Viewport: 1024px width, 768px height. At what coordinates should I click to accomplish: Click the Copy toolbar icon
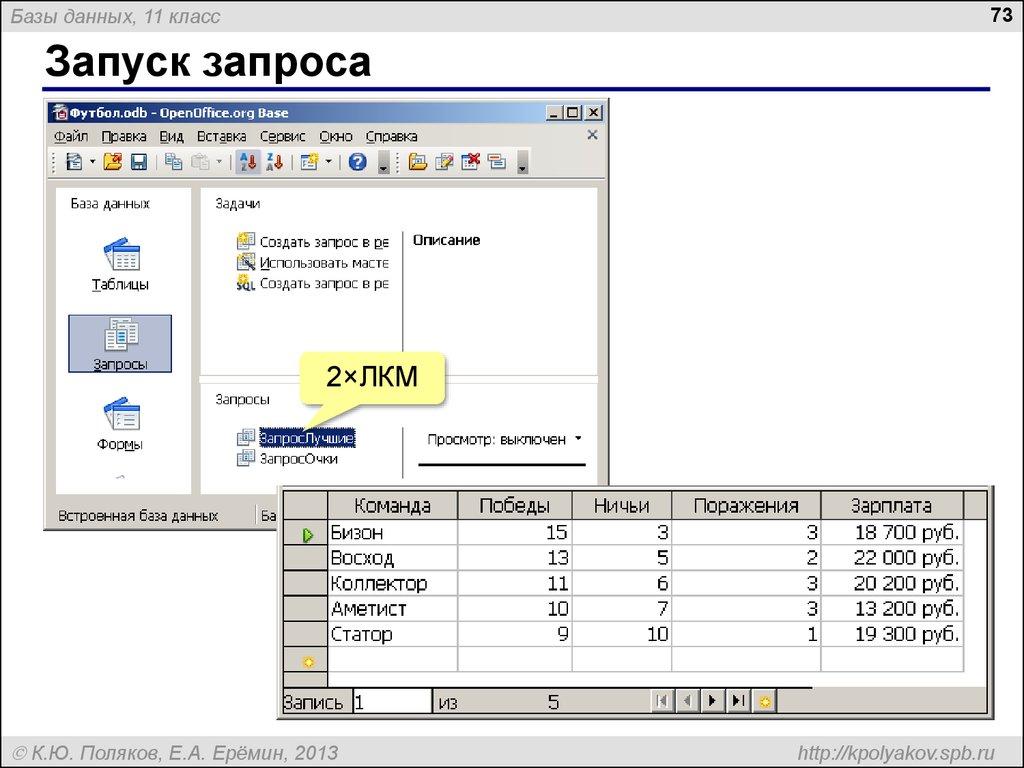pyautogui.click(x=174, y=162)
